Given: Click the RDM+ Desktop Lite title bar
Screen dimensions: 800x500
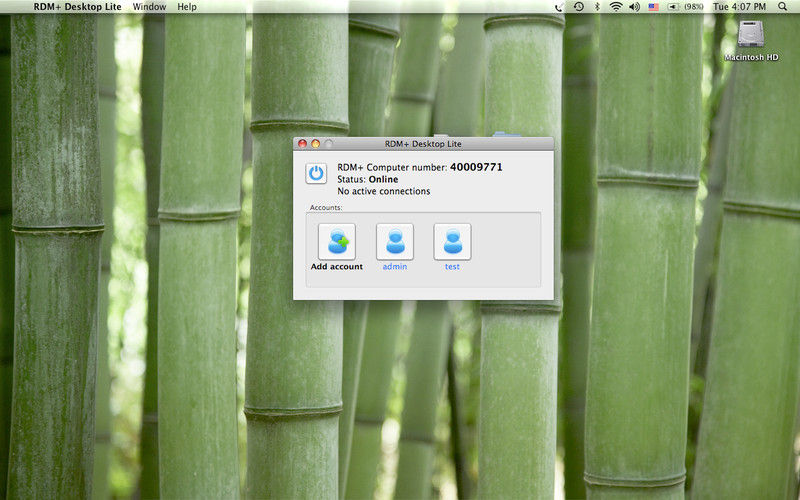Looking at the screenshot, I should [x=423, y=144].
